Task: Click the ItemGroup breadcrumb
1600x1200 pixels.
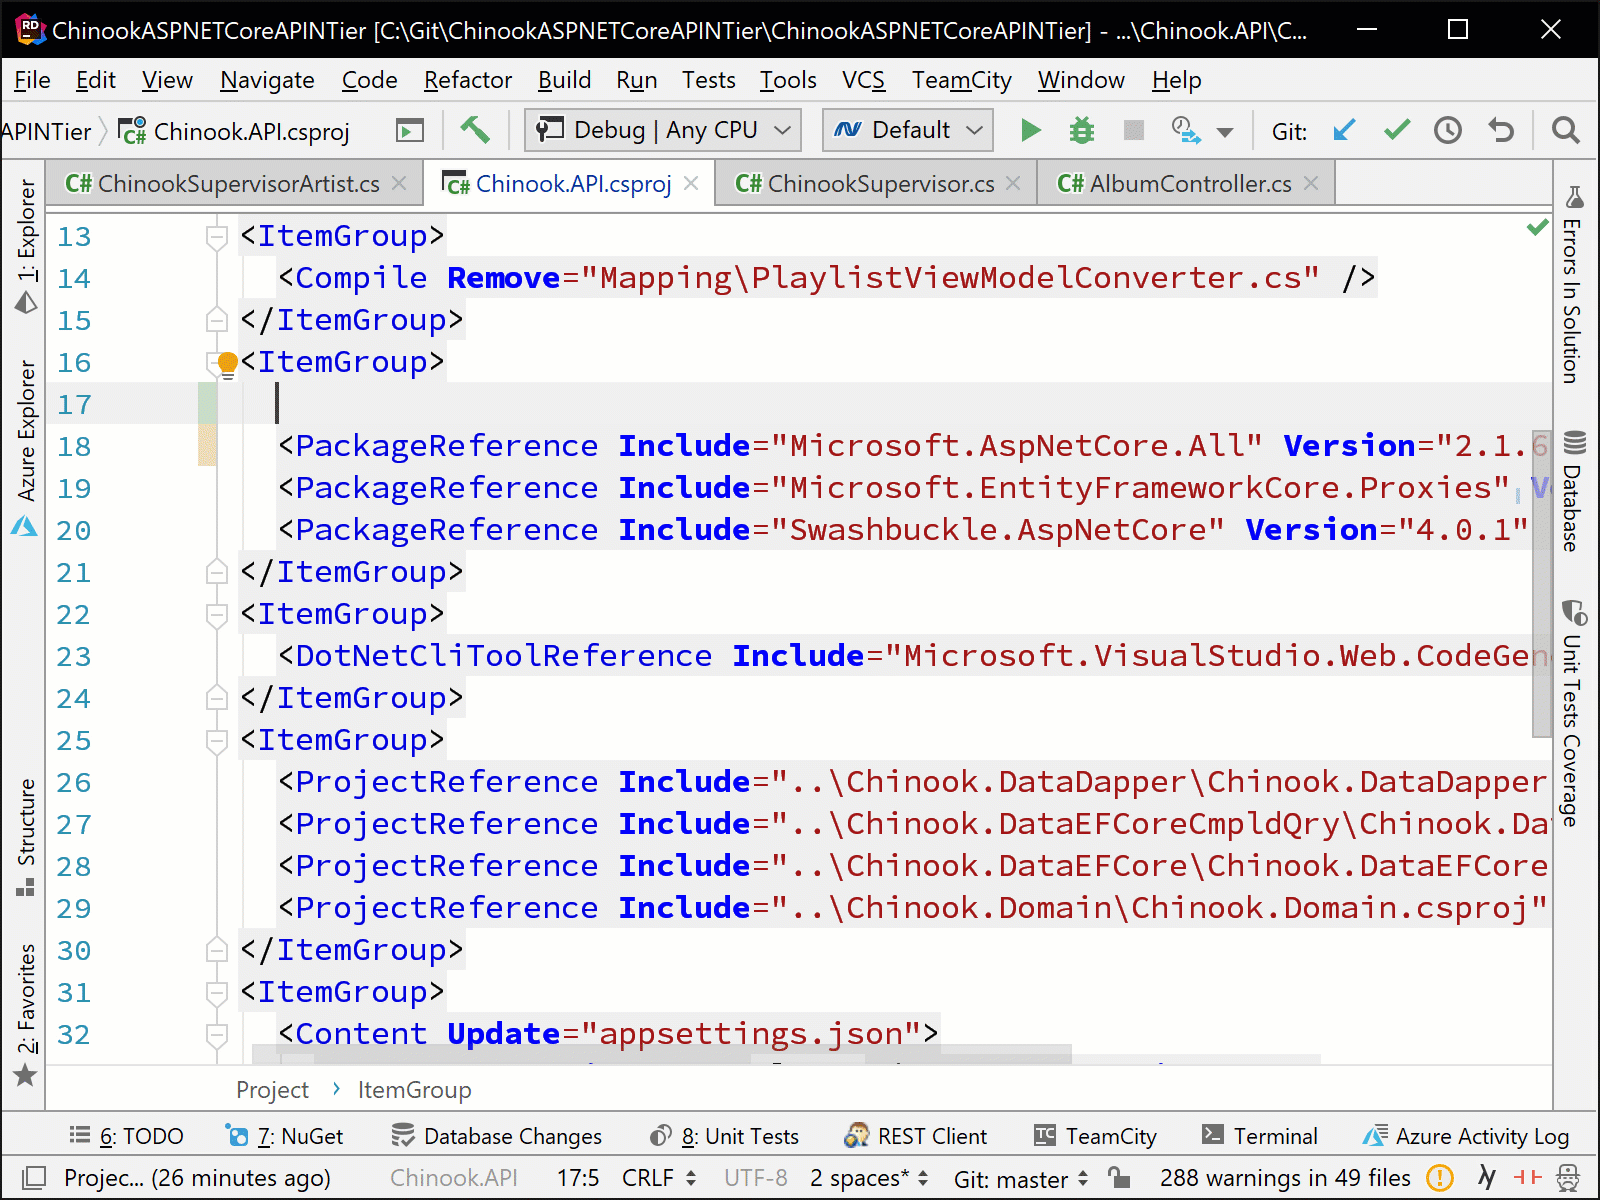Action: [x=414, y=1090]
